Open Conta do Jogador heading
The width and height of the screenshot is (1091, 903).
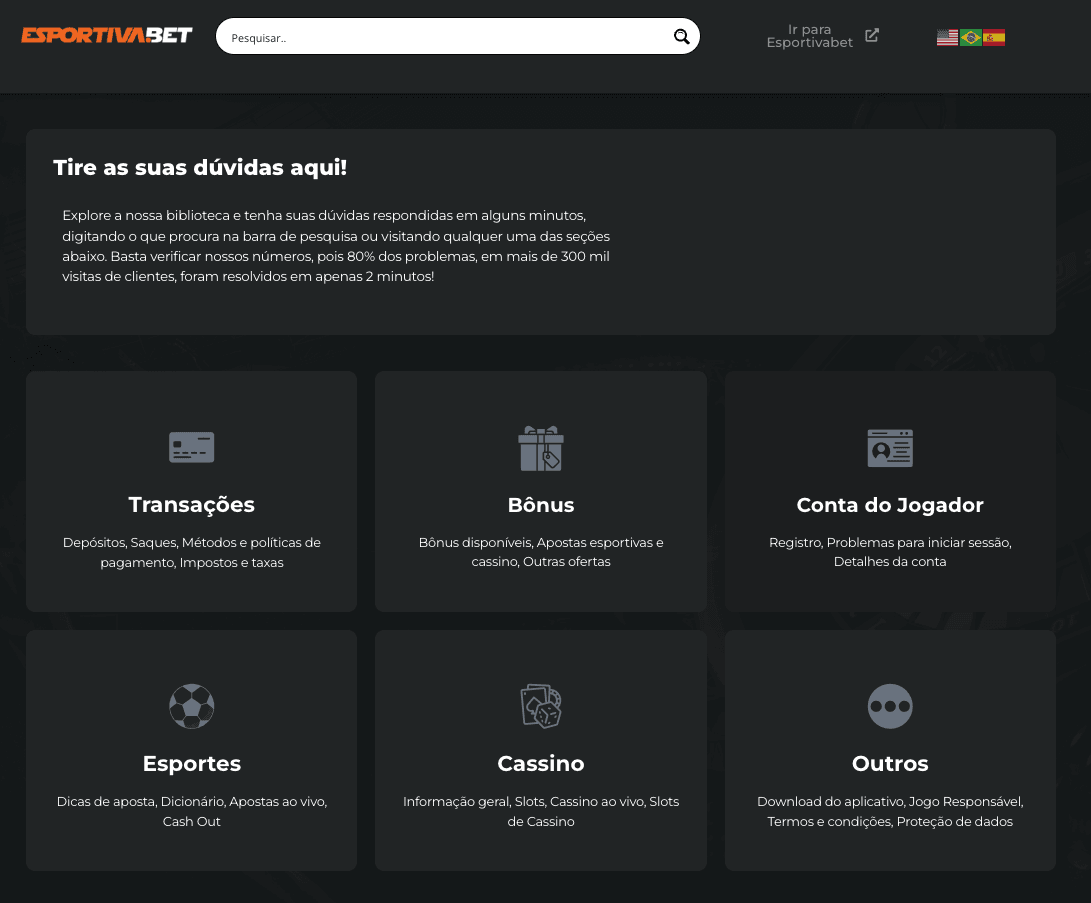coord(890,504)
